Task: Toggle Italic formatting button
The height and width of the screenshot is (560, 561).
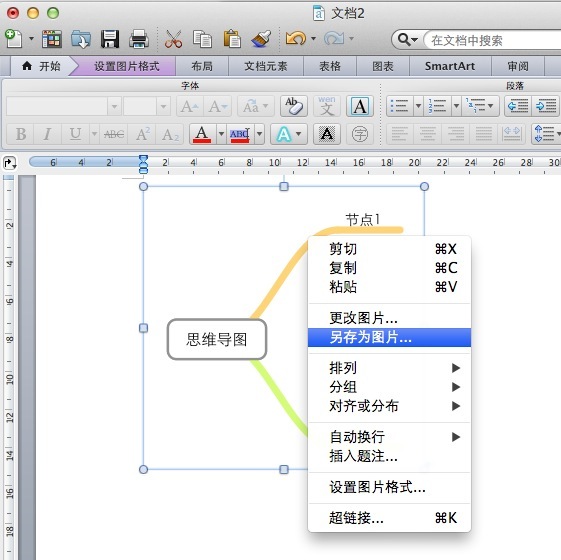Action: (47, 134)
